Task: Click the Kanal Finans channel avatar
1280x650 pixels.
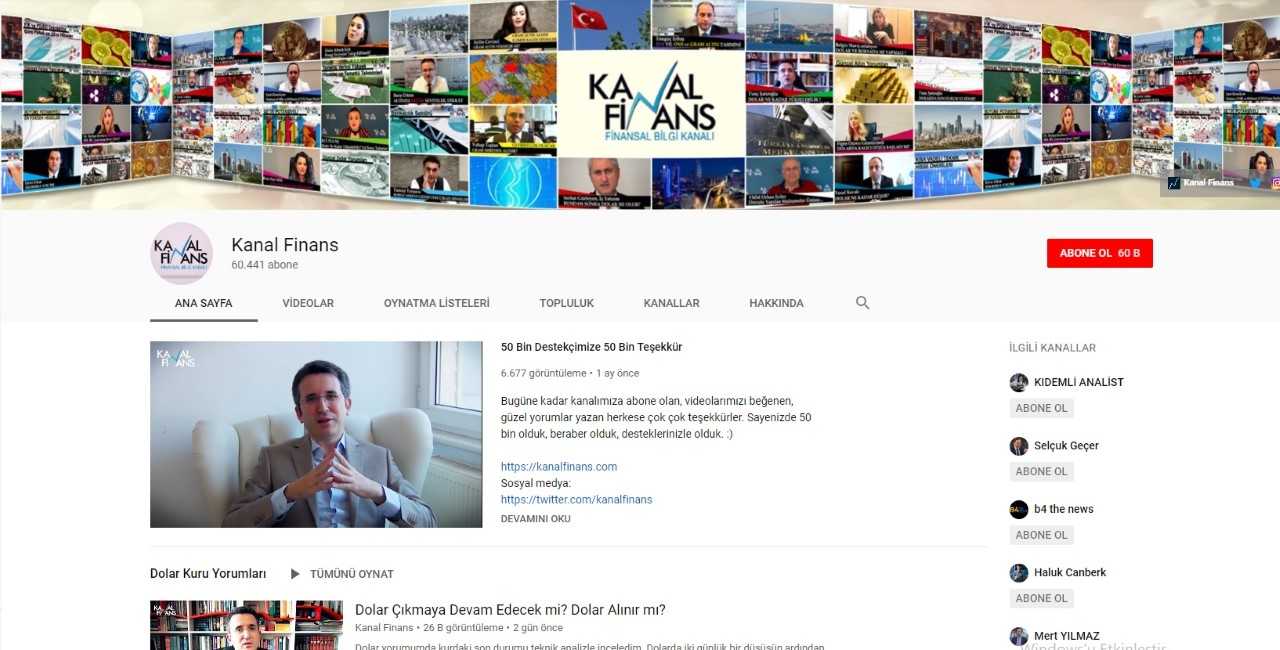Action: click(181, 254)
